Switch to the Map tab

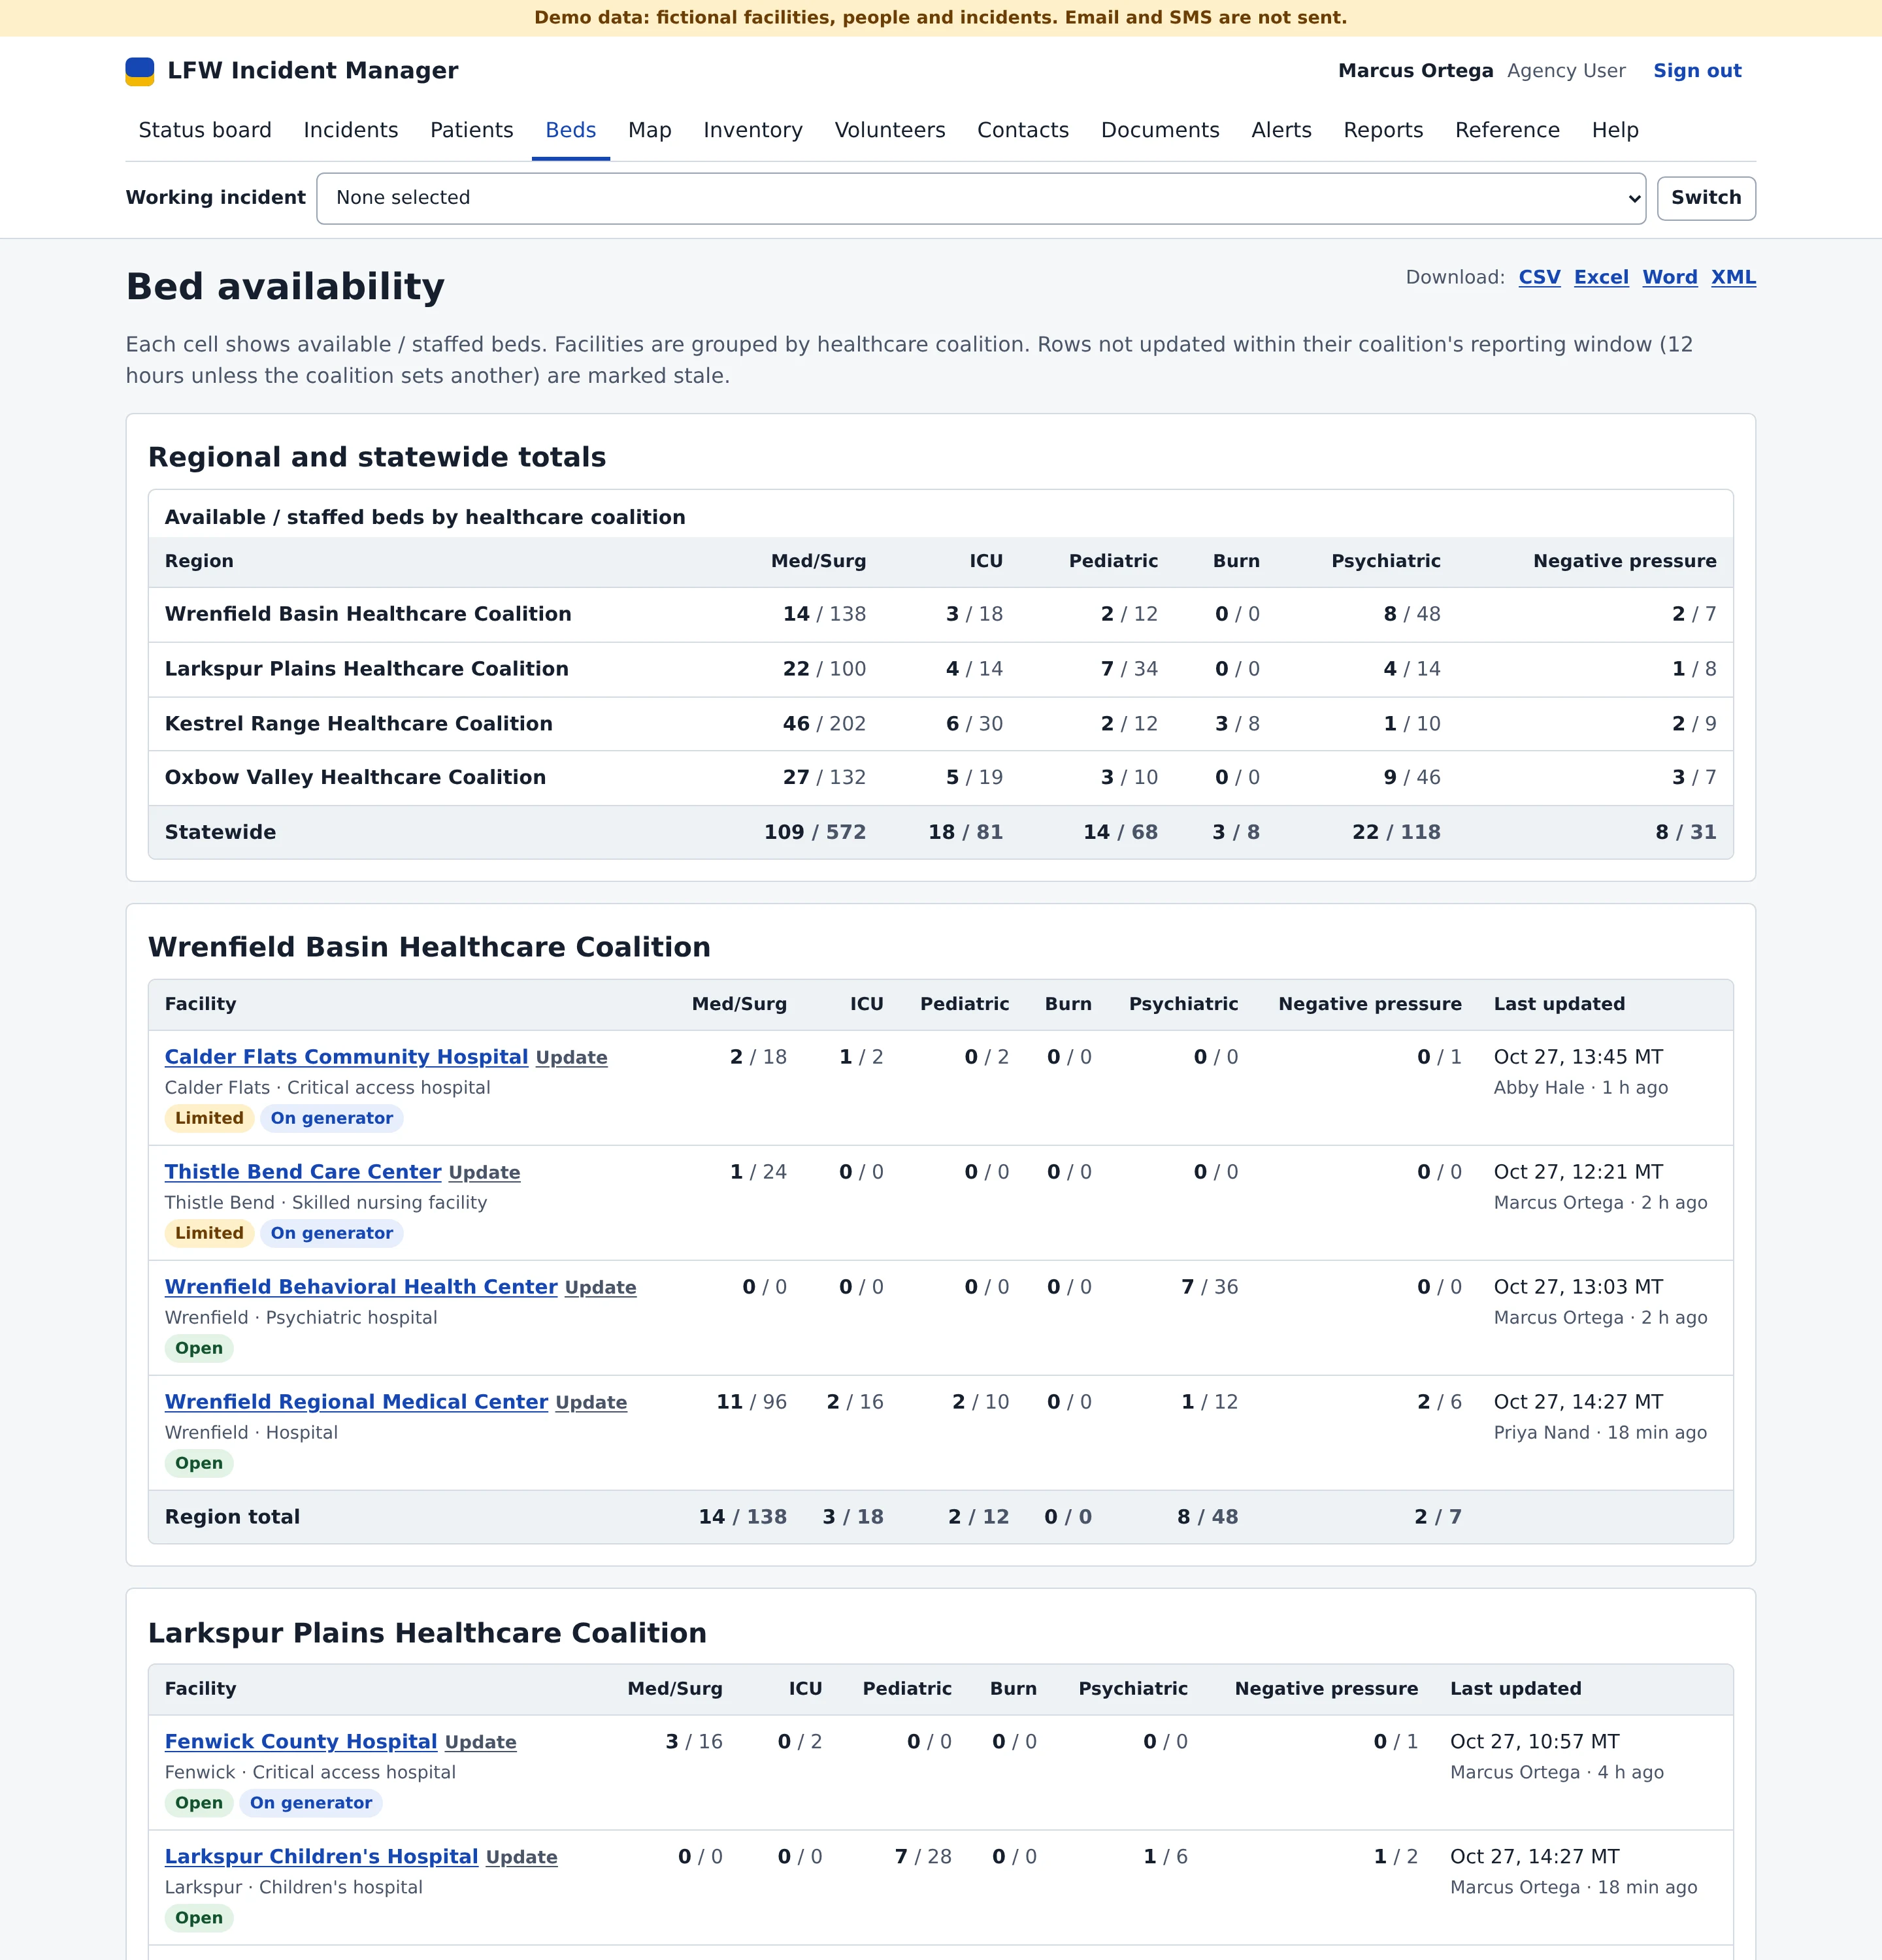point(650,130)
